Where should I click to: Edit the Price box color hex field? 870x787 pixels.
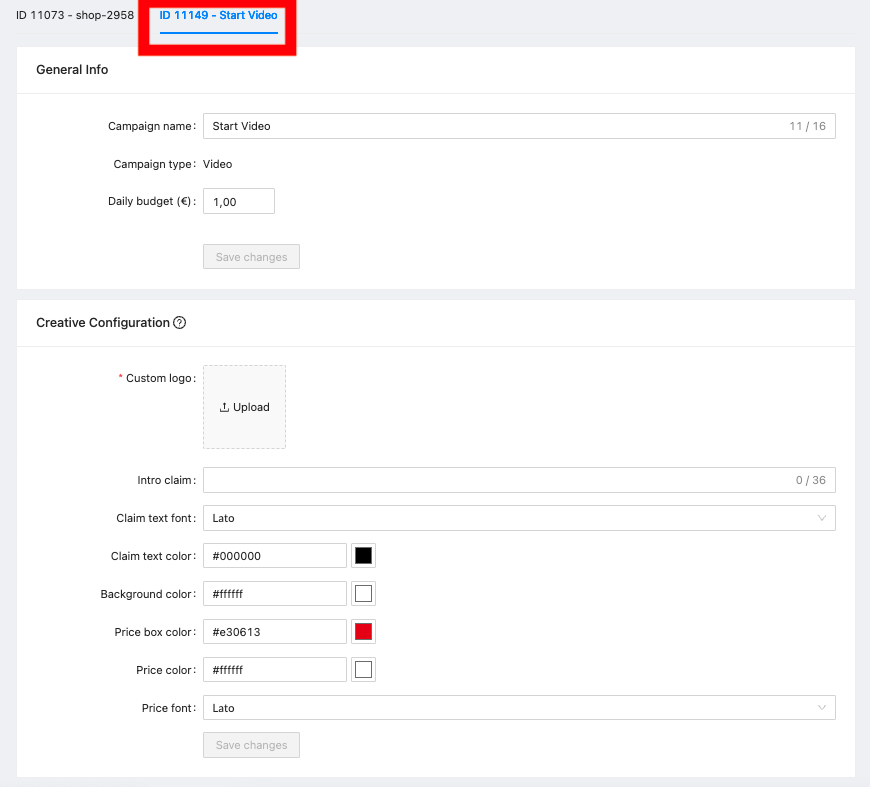pos(275,632)
